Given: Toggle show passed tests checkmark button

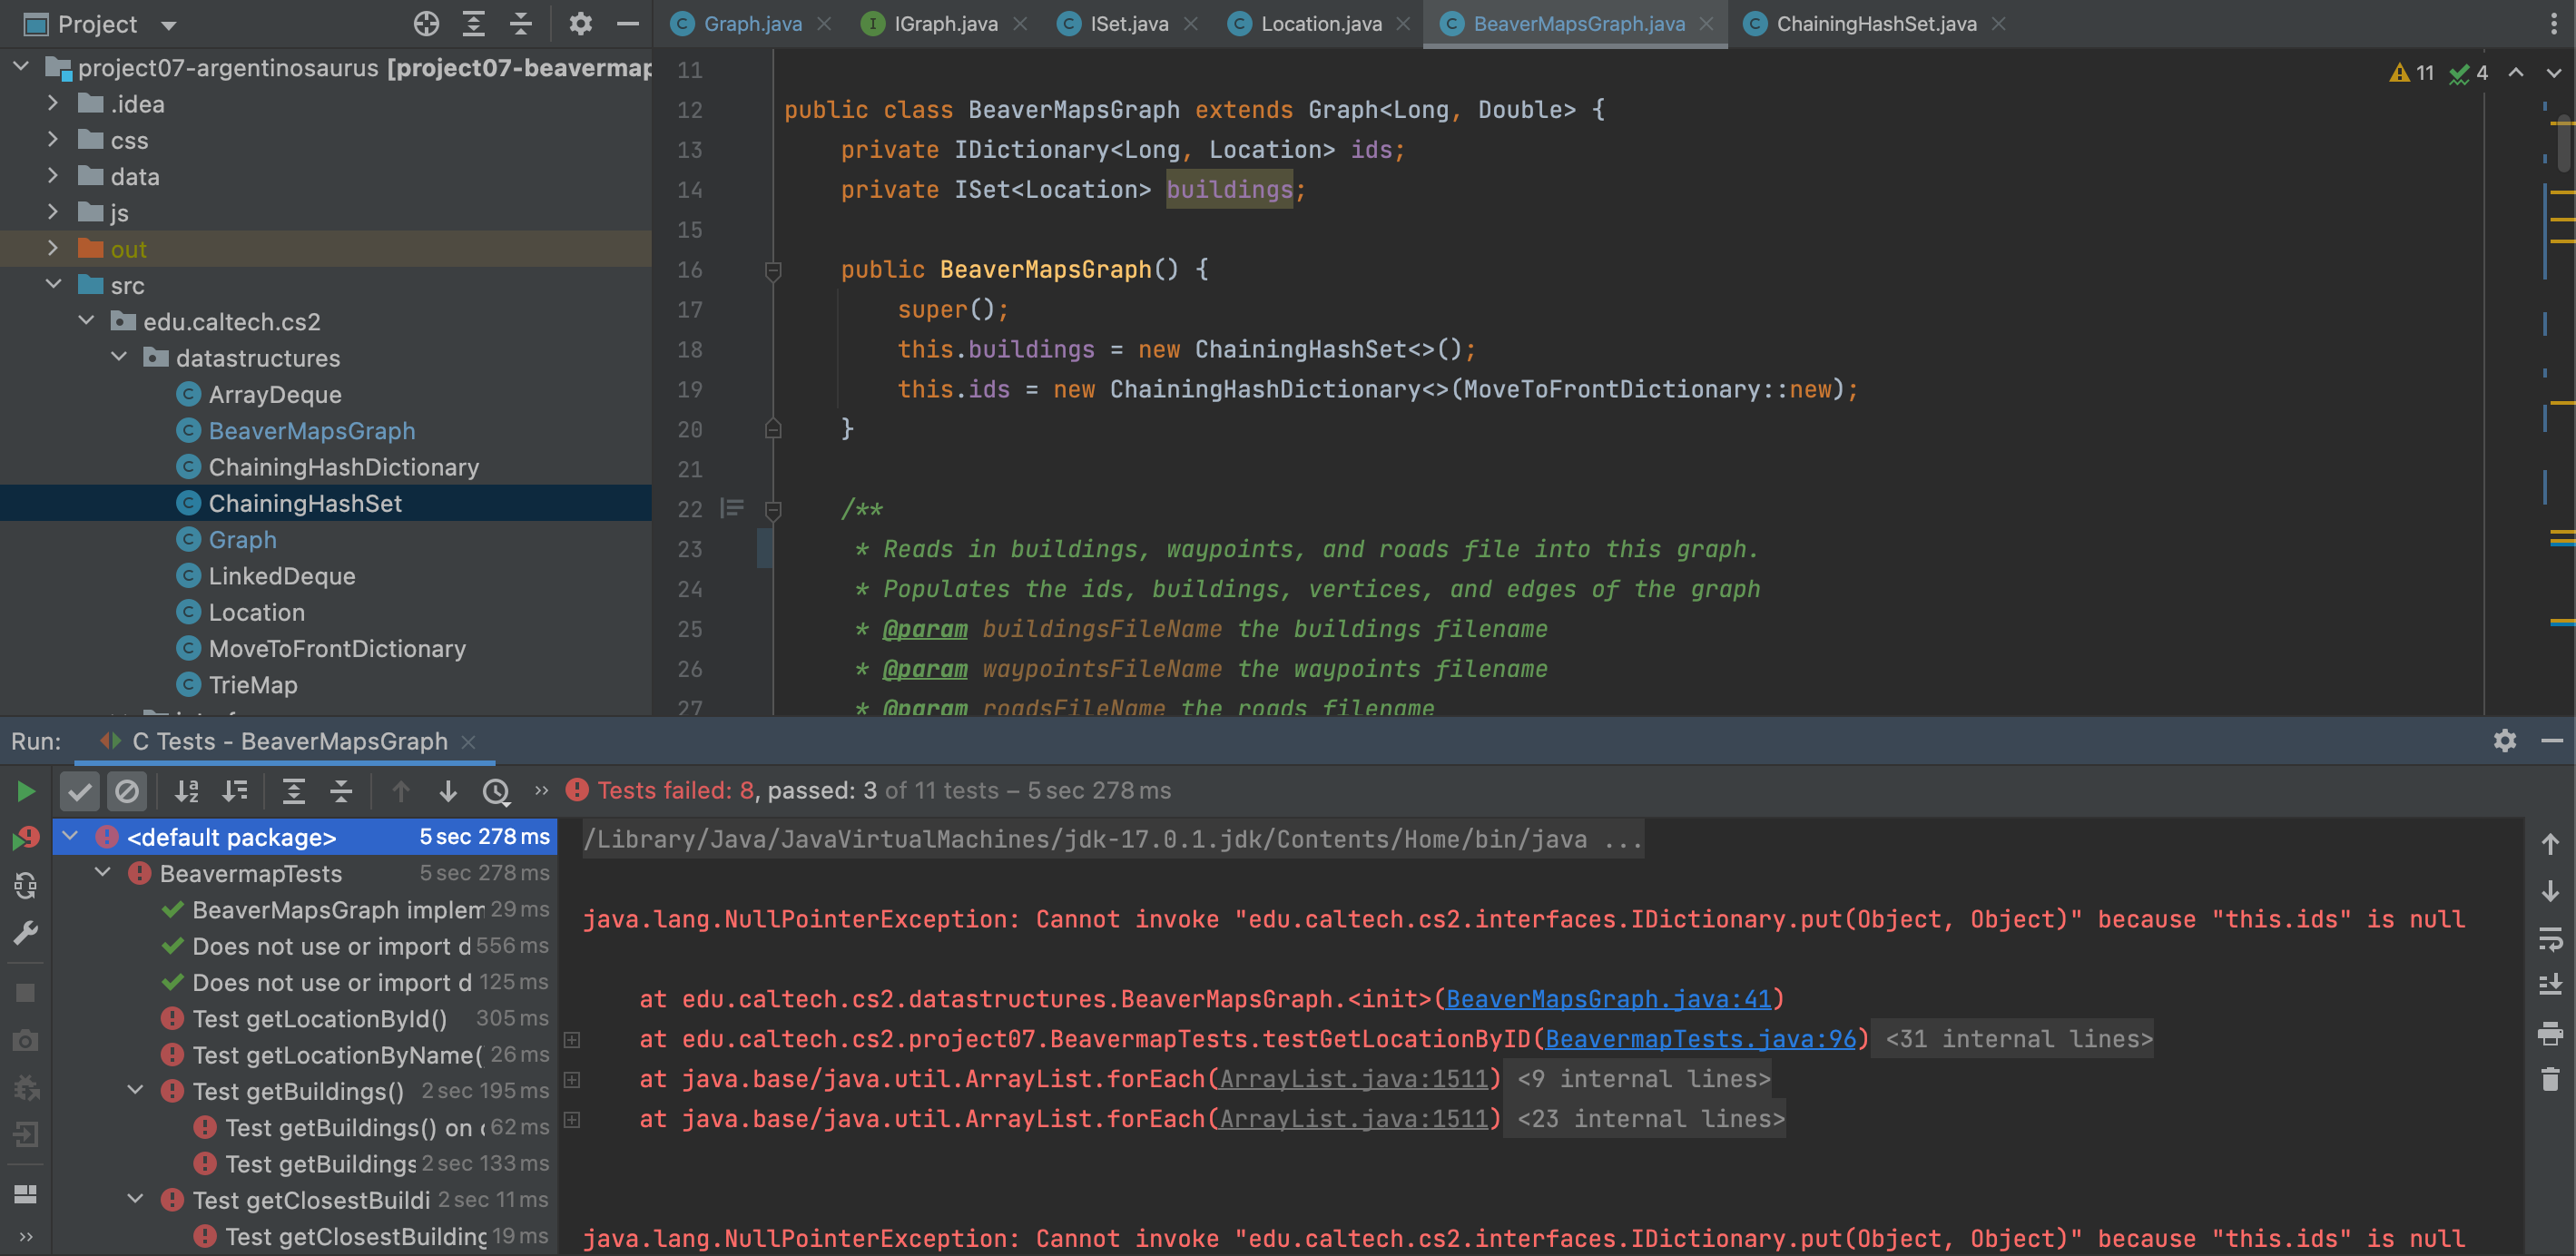Looking at the screenshot, I should [x=79, y=791].
